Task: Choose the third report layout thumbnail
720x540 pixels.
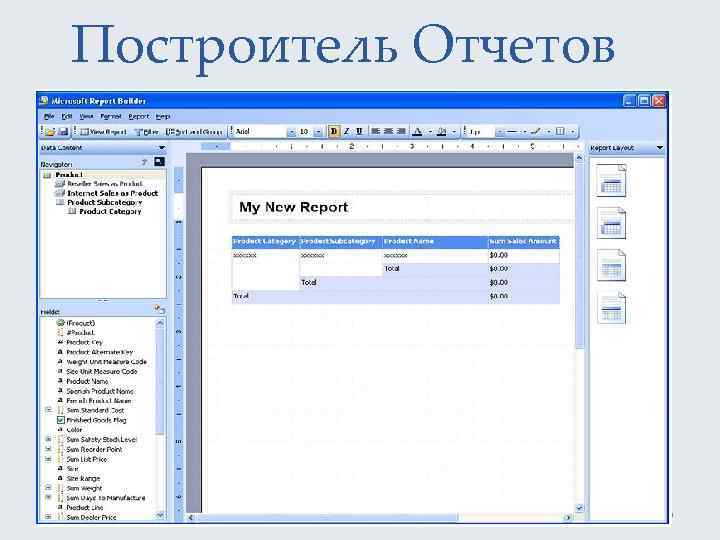Action: pos(611,265)
